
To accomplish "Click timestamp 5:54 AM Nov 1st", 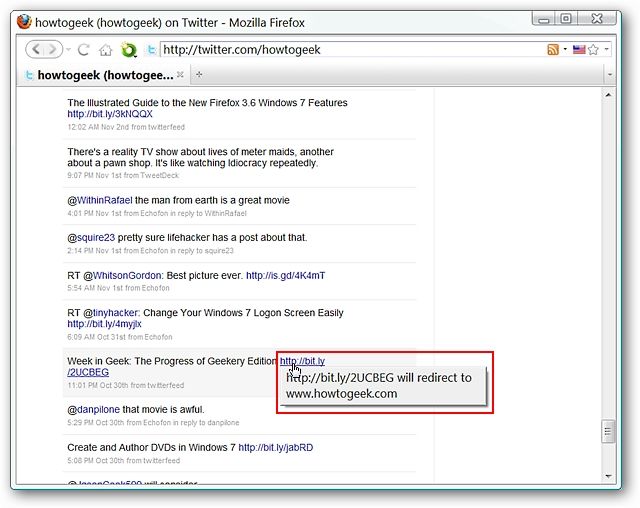I will point(95,288).
